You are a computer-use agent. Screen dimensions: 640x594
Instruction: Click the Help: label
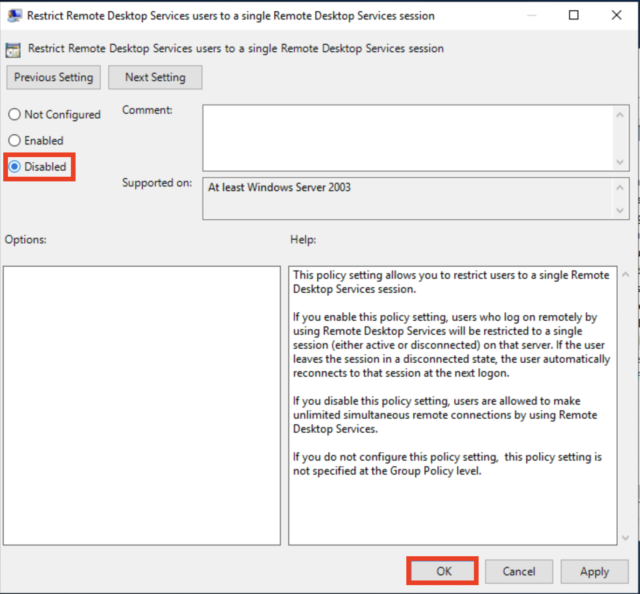303,240
